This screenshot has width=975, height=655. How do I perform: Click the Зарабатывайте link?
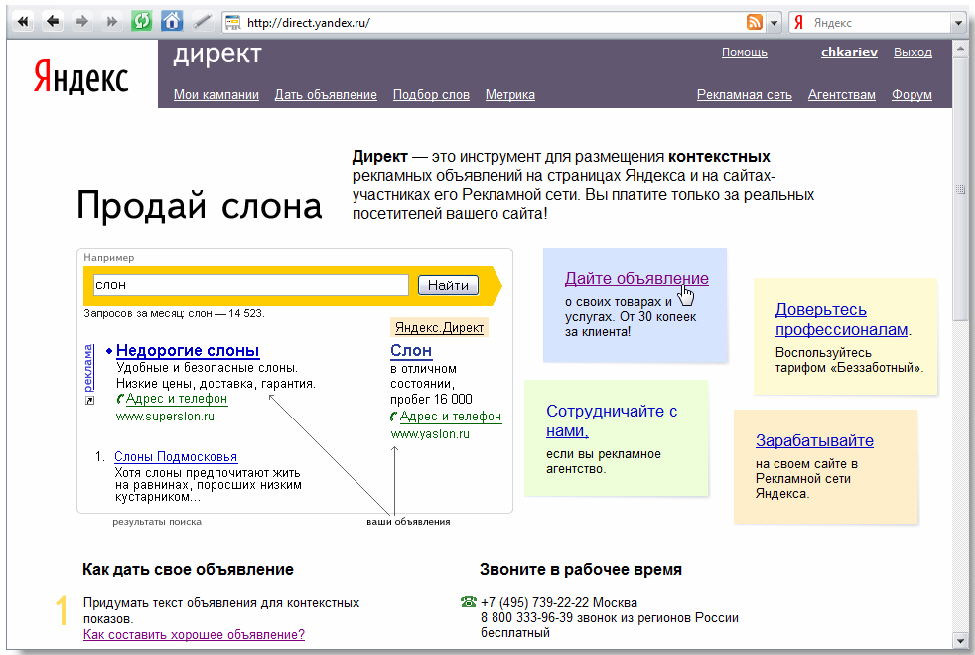815,440
